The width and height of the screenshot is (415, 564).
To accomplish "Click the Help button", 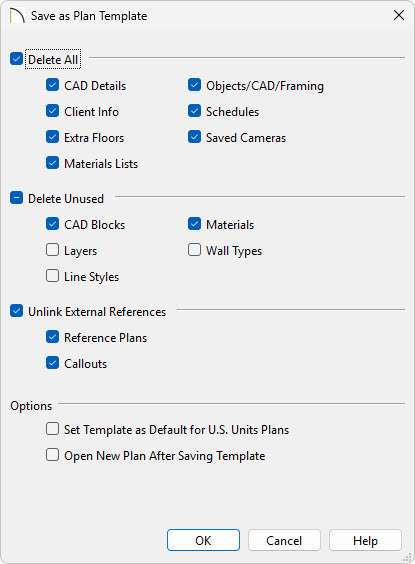I will [365, 540].
